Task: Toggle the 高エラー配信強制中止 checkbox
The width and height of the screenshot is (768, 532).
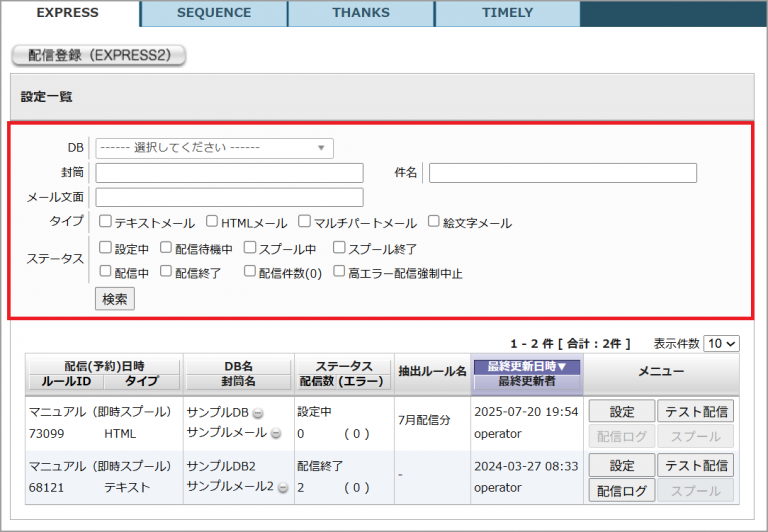Action: (x=340, y=271)
